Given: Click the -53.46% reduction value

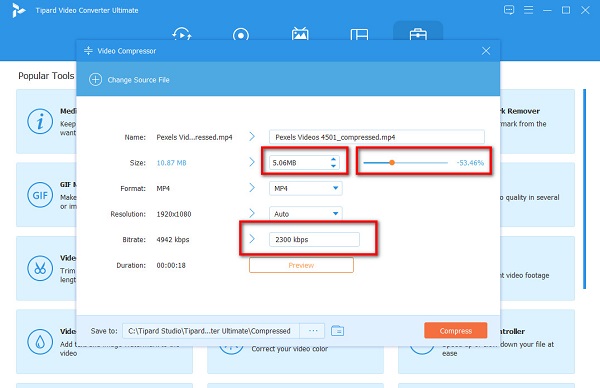Looking at the screenshot, I should pyautogui.click(x=470, y=163).
